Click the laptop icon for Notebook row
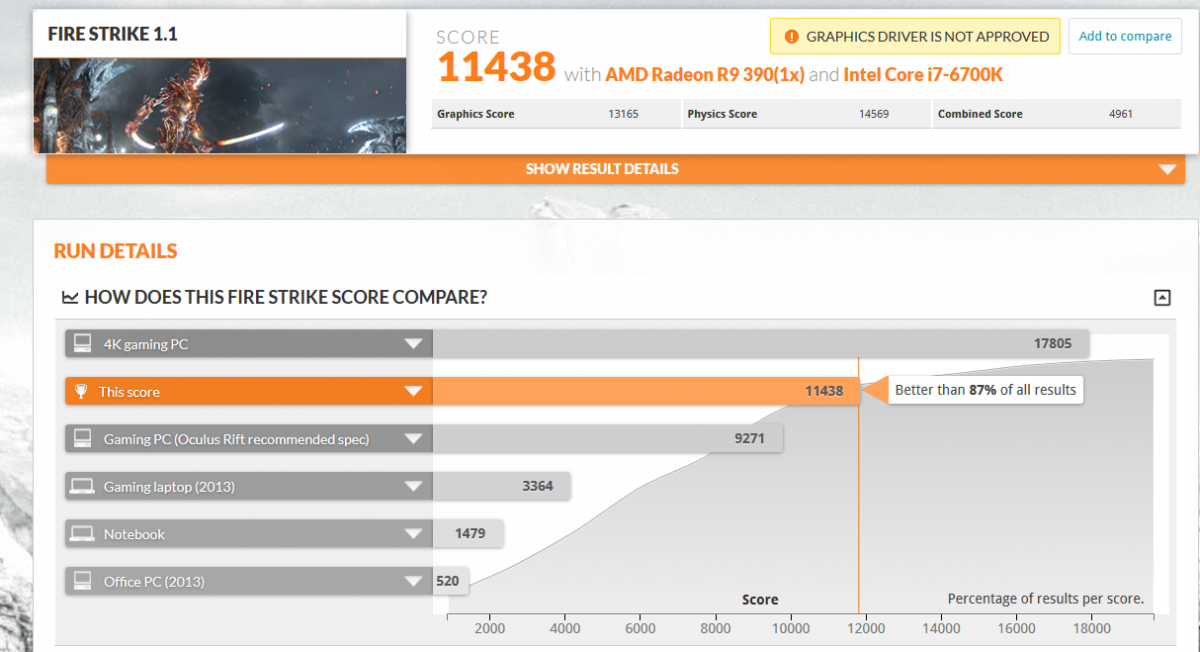Image resolution: width=1200 pixels, height=652 pixels. coord(83,534)
